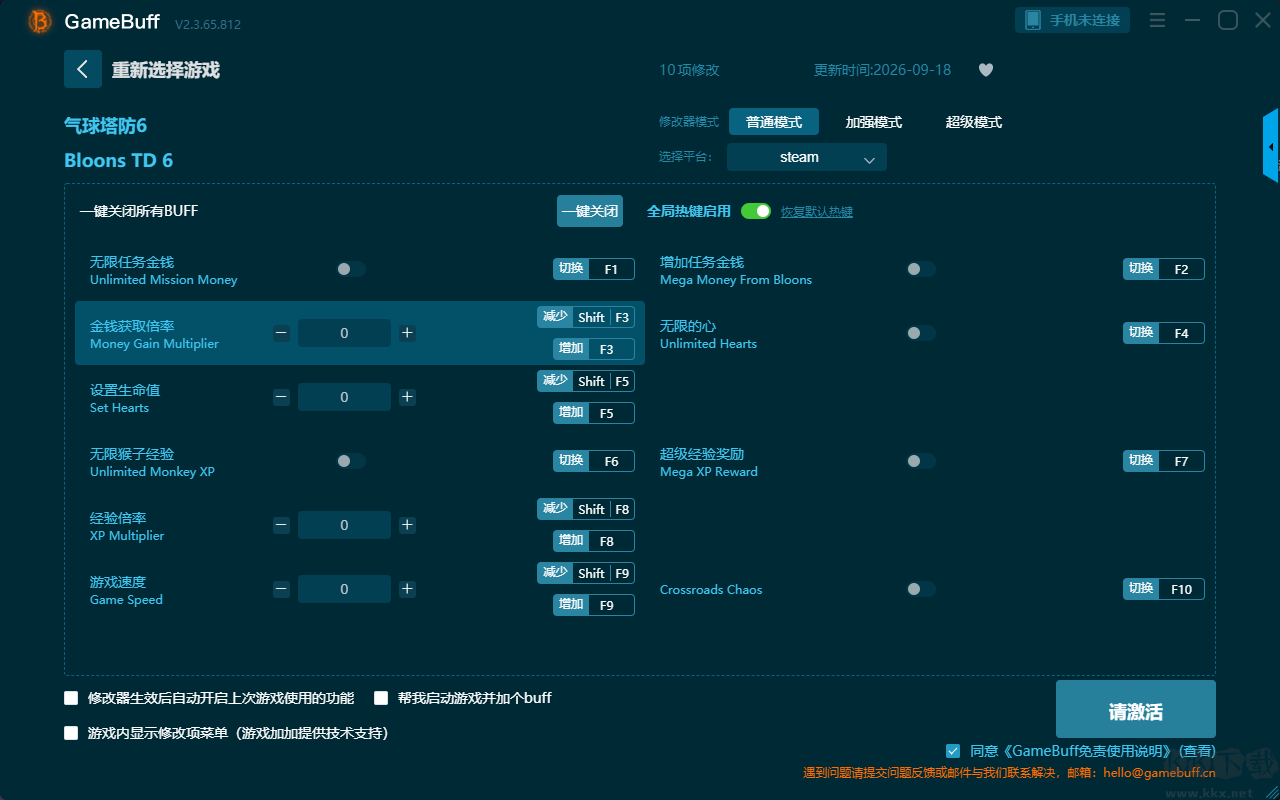
Task: Switch to 加强模式 mode tab
Action: (x=874, y=122)
